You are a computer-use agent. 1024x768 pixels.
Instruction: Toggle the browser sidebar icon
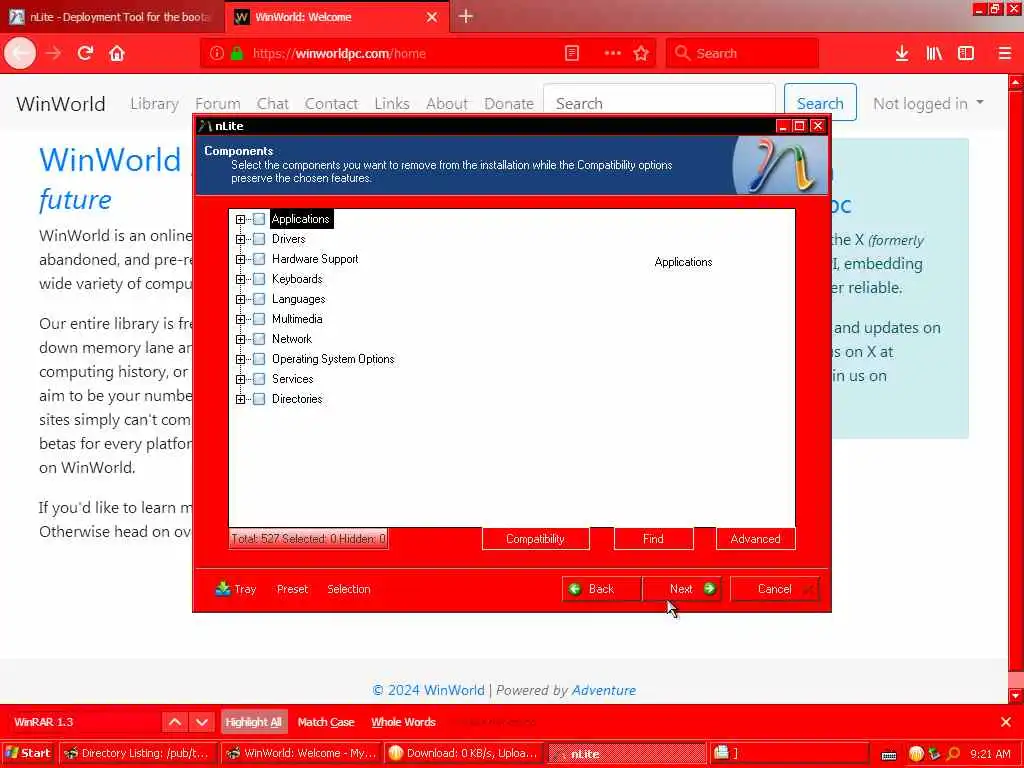[966, 54]
